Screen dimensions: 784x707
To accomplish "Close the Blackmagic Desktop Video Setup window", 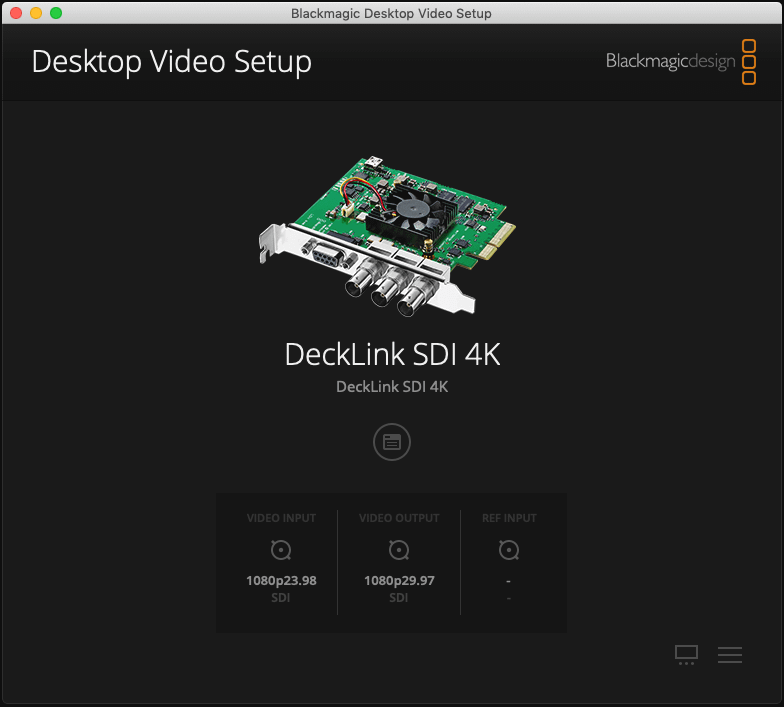I will pyautogui.click(x=16, y=13).
